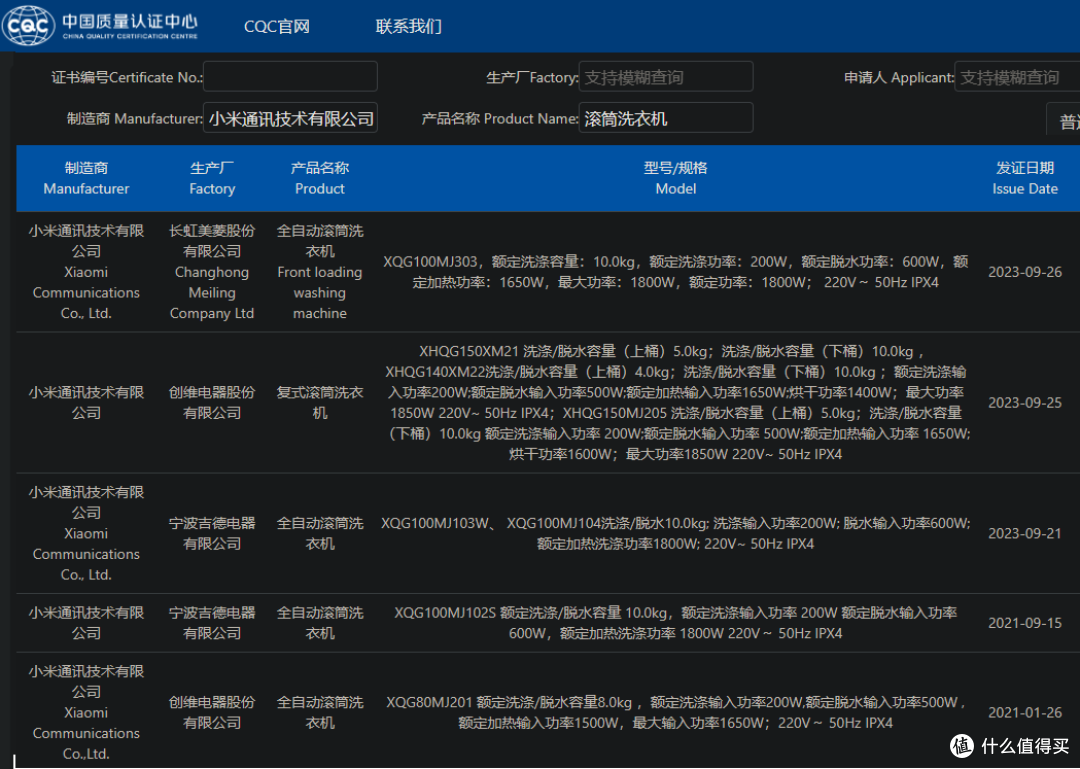Image resolution: width=1080 pixels, height=769 pixels.
Task: Click the 全自动滚筒洗衣机 product cell in the 2021-01-26 row
Action: click(320, 712)
